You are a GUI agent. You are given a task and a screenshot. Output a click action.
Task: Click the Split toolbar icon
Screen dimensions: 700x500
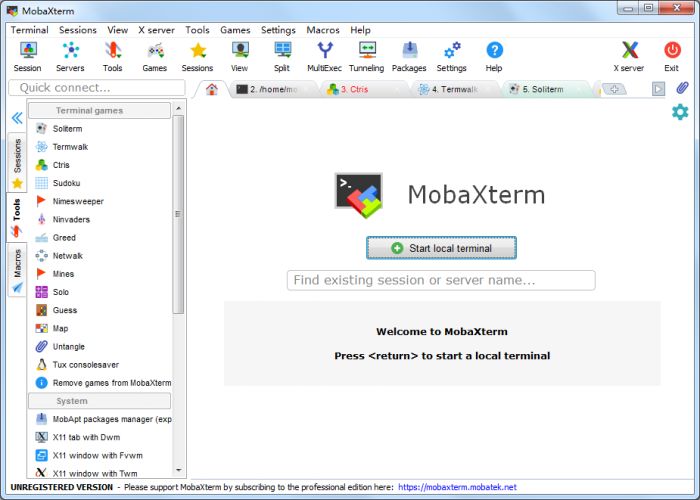click(282, 57)
